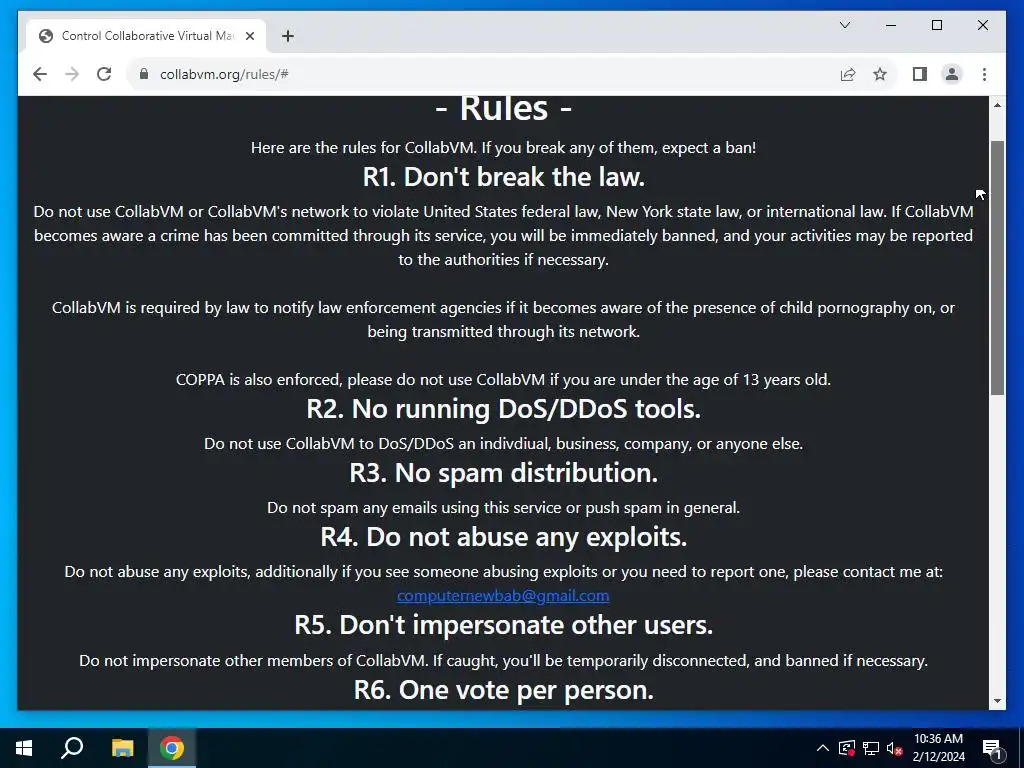Maximize the Chrome window
This screenshot has height=768, width=1024.
(936, 25)
